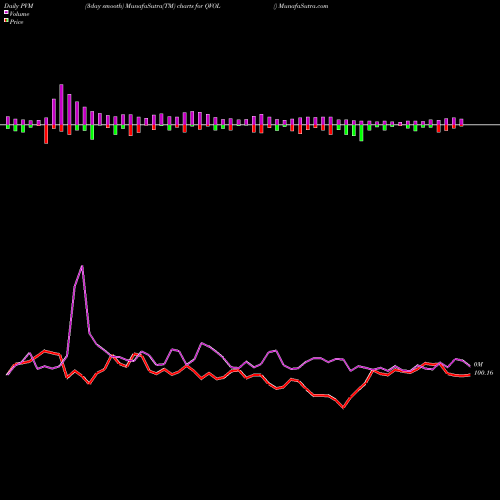Viewport: 500px width, 500px height.
Task: Select the rightmost volume bar
Action: click(461, 122)
